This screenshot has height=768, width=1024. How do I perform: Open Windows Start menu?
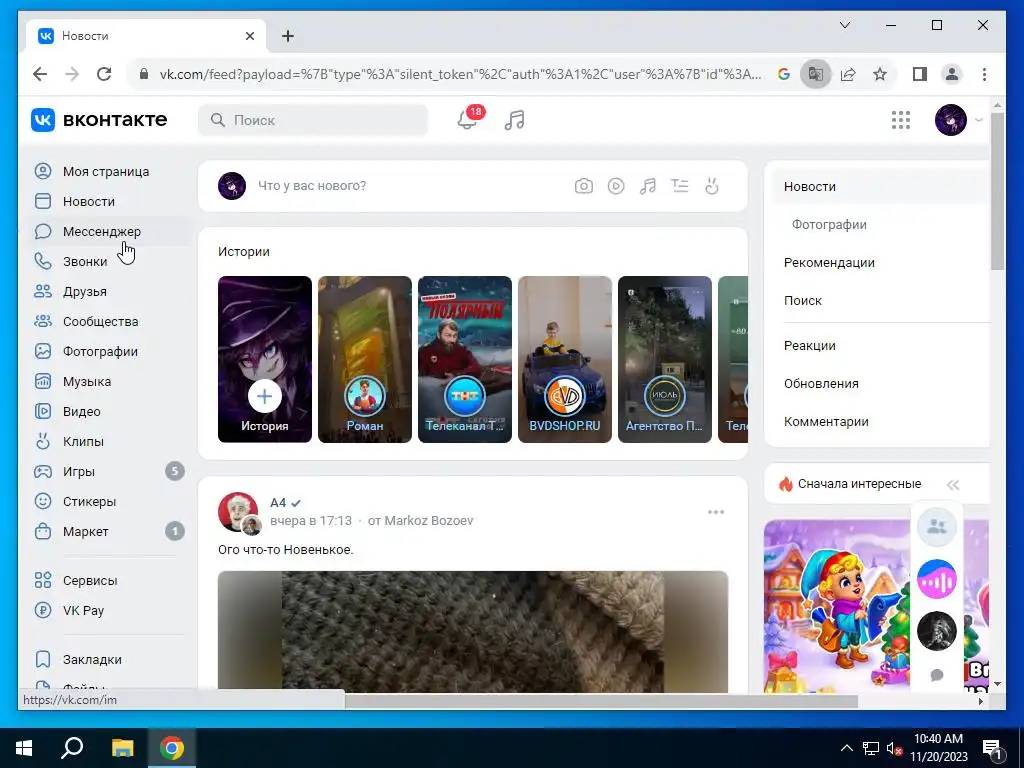(24, 748)
